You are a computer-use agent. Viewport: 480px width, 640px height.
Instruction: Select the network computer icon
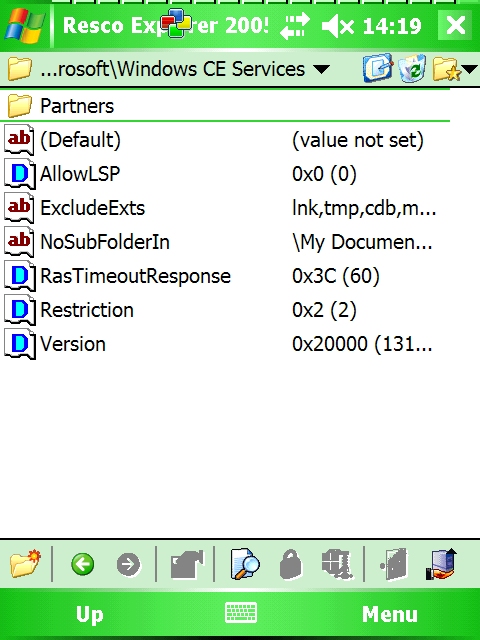[x=442, y=564]
